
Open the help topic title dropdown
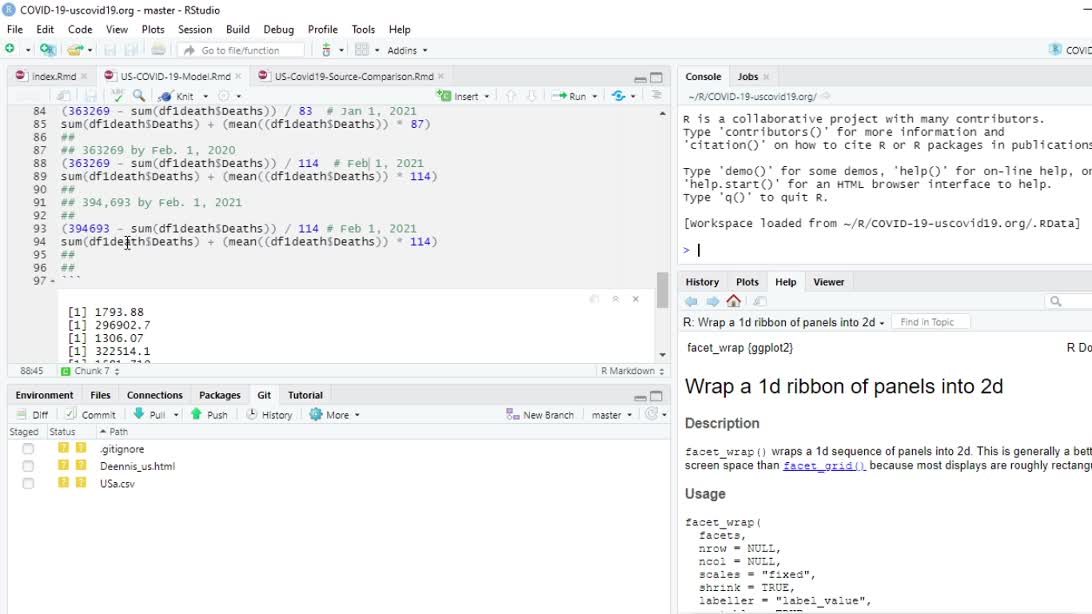pos(784,322)
